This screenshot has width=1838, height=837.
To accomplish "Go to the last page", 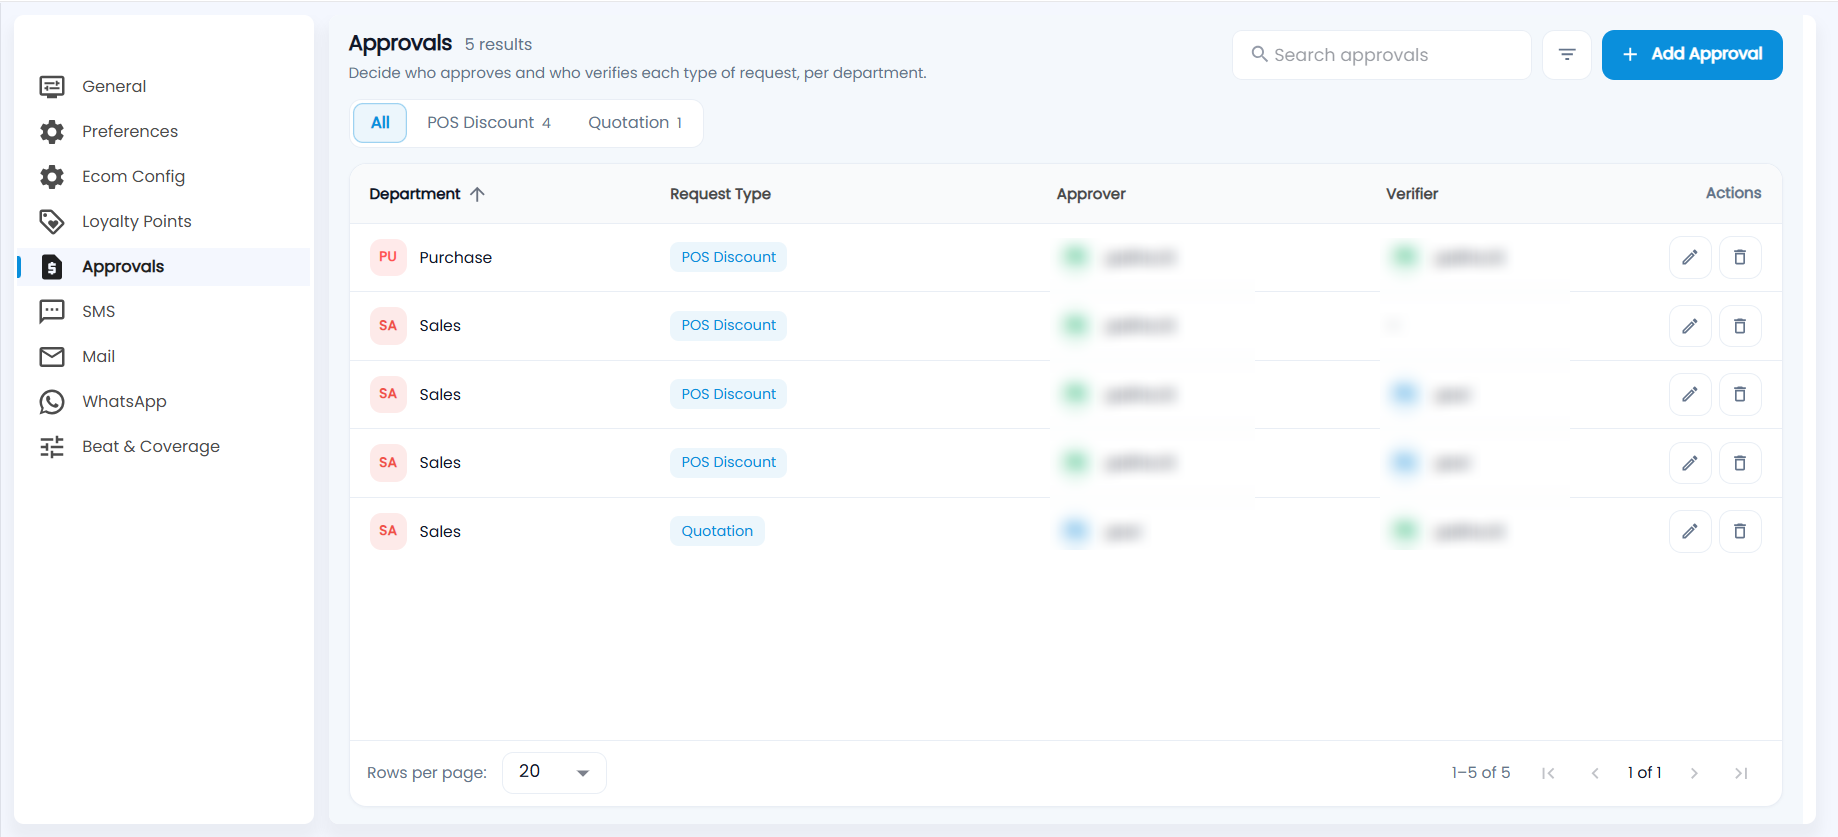I will point(1741,773).
